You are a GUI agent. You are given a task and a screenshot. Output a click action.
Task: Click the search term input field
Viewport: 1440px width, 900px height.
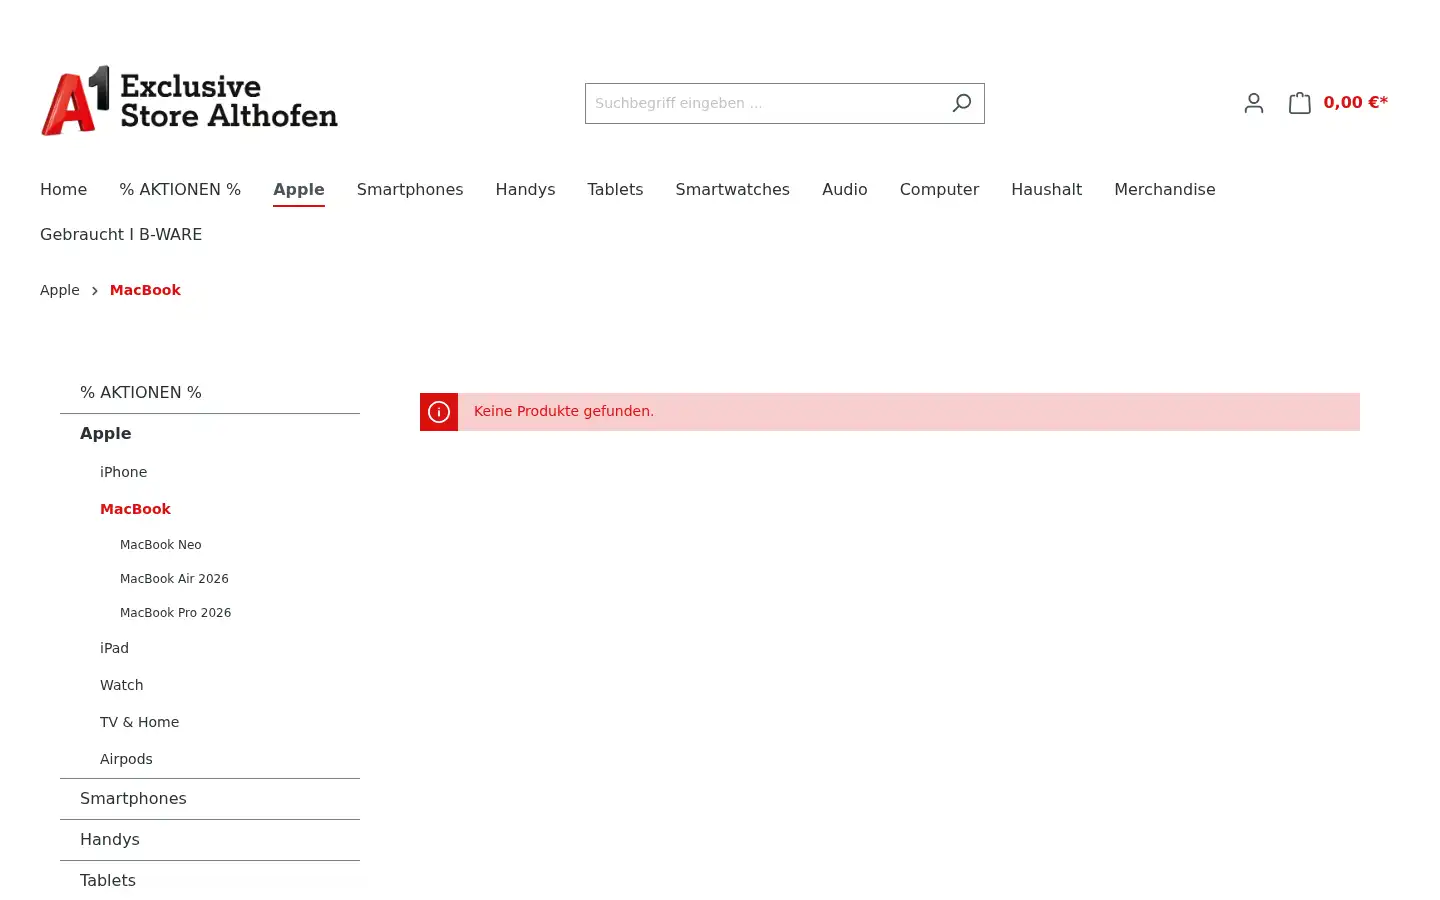763,103
